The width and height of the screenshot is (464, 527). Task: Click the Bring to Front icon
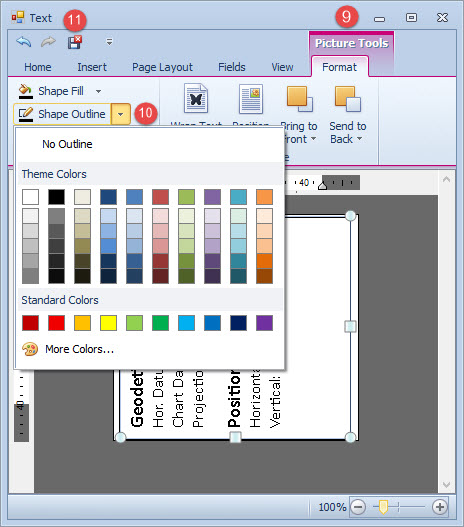[299, 99]
